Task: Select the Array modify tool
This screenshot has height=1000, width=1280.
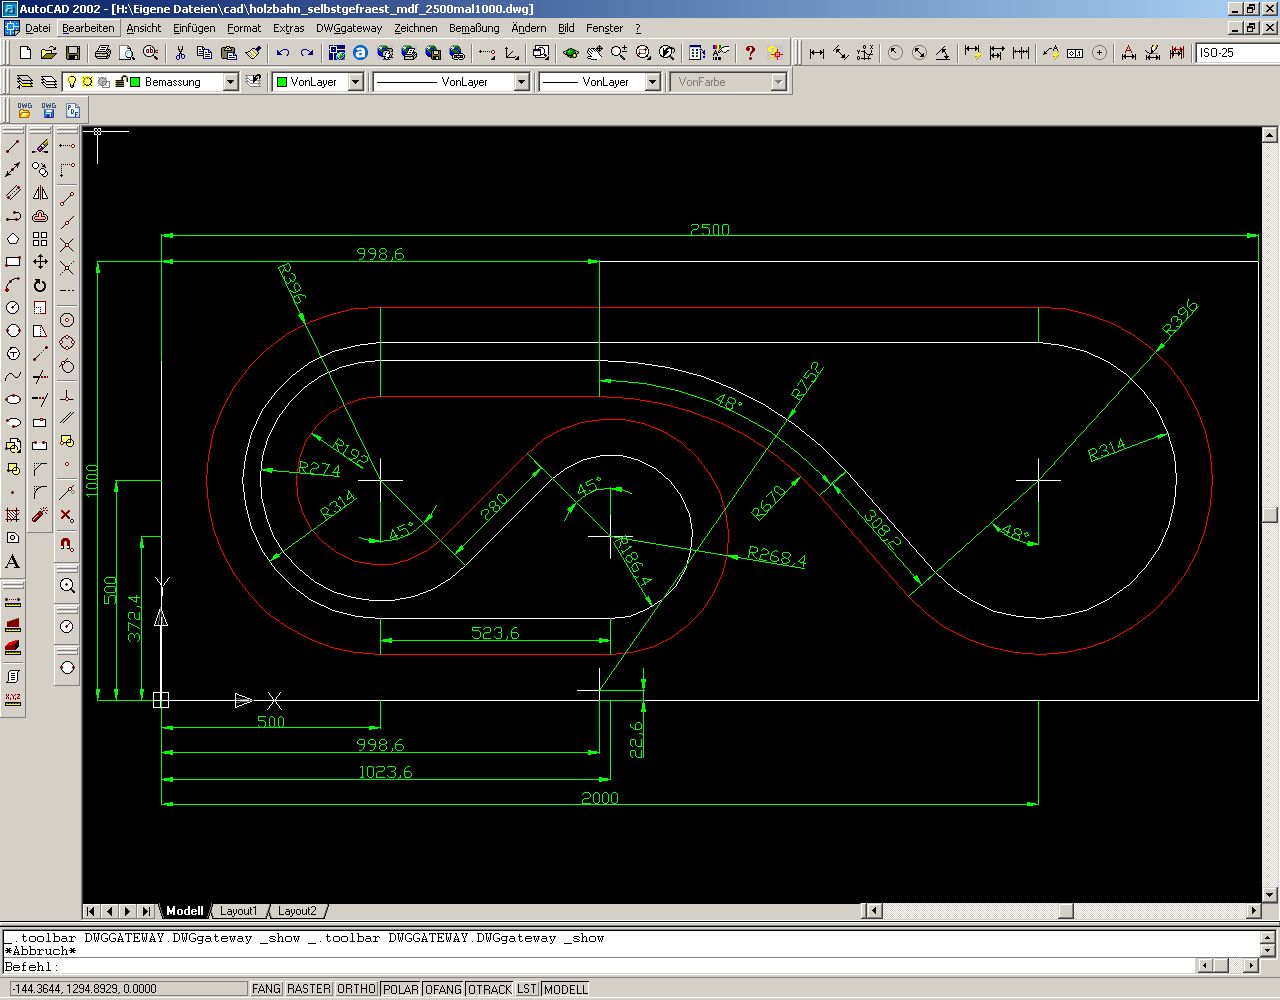Action: click(40, 239)
